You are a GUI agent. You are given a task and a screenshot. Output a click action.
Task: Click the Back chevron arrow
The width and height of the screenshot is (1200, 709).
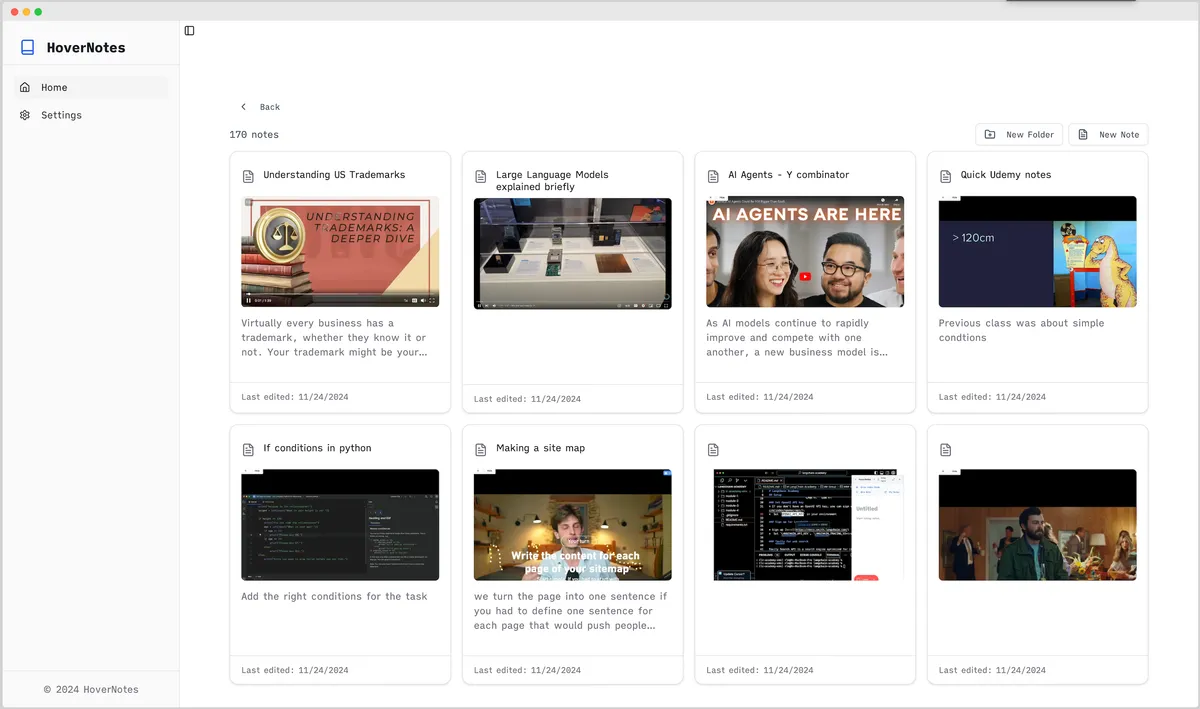[x=243, y=107]
